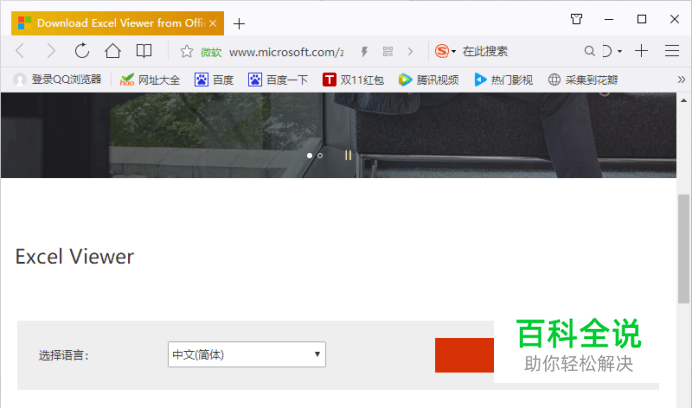Viewport: 692px width, 408px height.
Task: Pause the banner carousel
Action: (348, 155)
